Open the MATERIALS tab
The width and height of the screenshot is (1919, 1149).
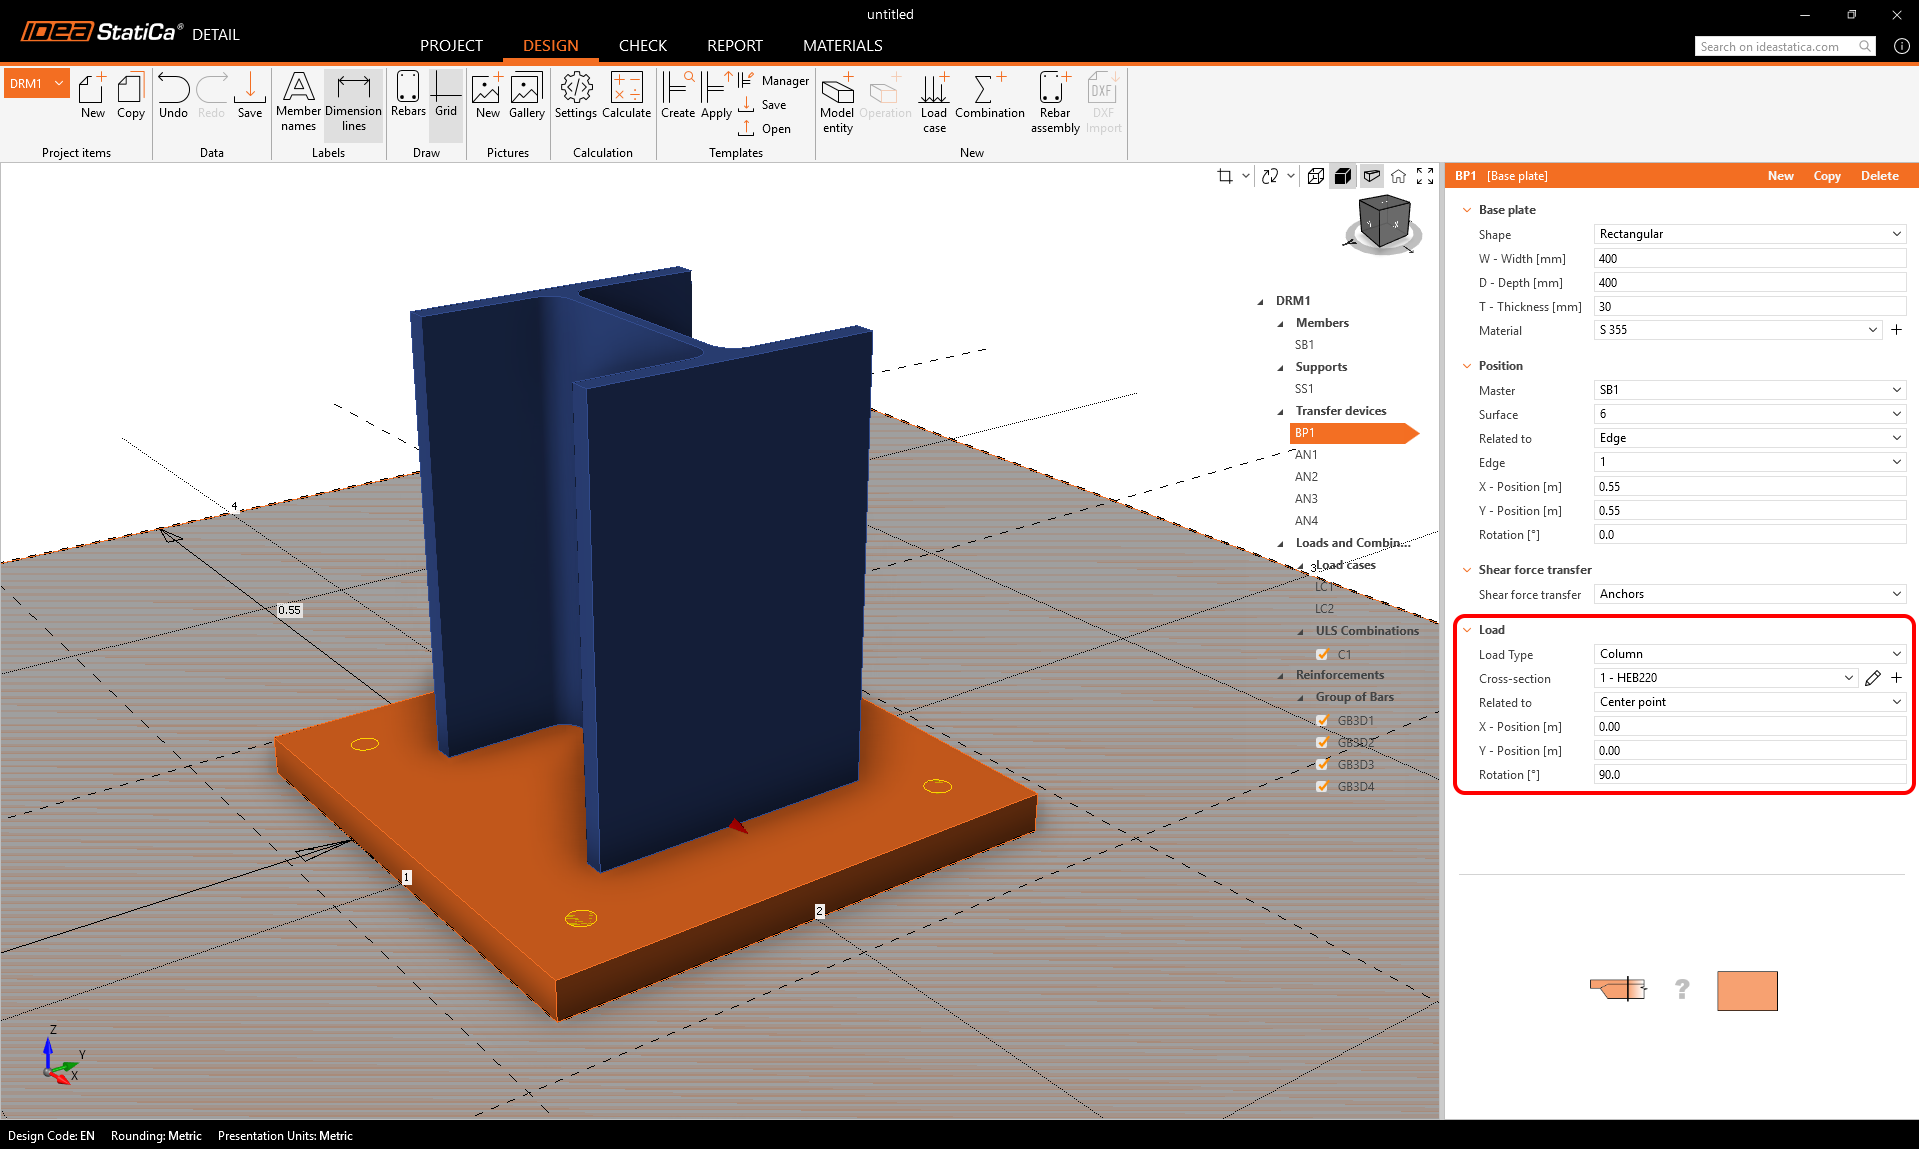[842, 46]
